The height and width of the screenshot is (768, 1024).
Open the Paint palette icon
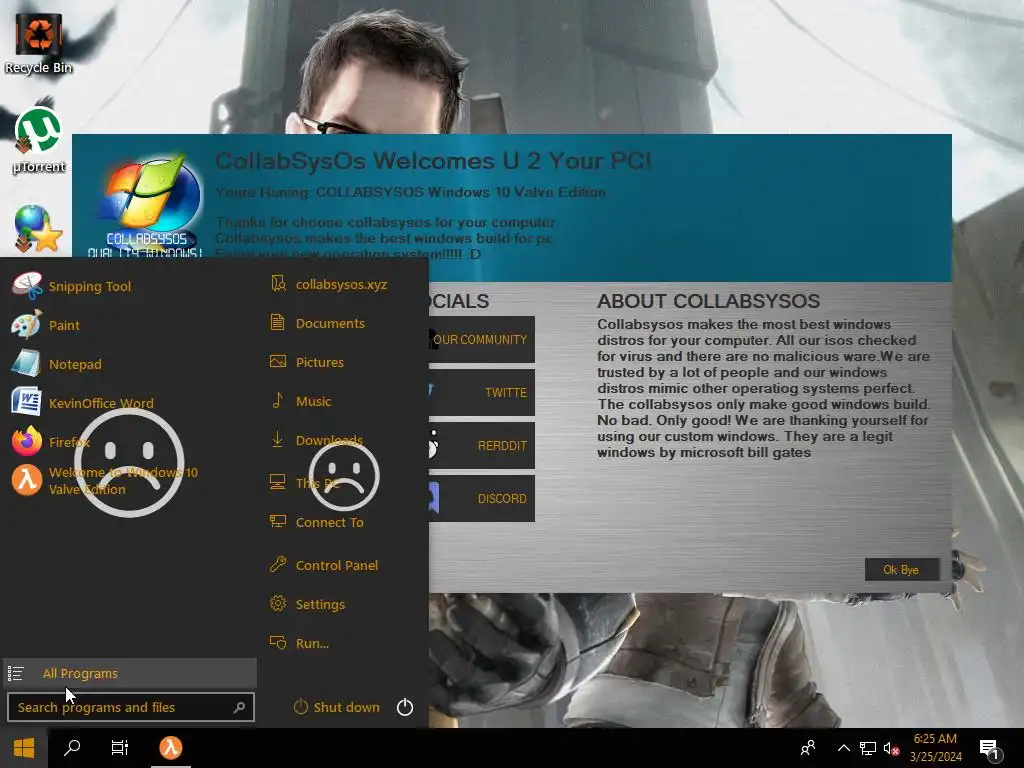pyautogui.click(x=27, y=325)
